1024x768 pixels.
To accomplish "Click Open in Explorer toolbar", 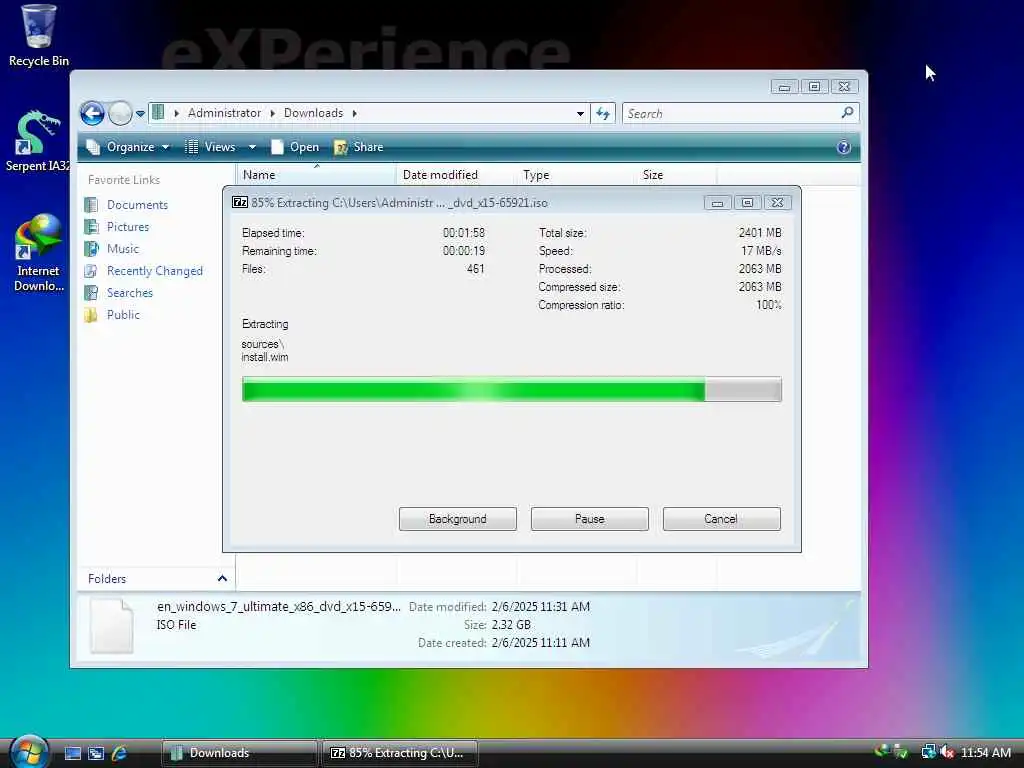I will (295, 147).
